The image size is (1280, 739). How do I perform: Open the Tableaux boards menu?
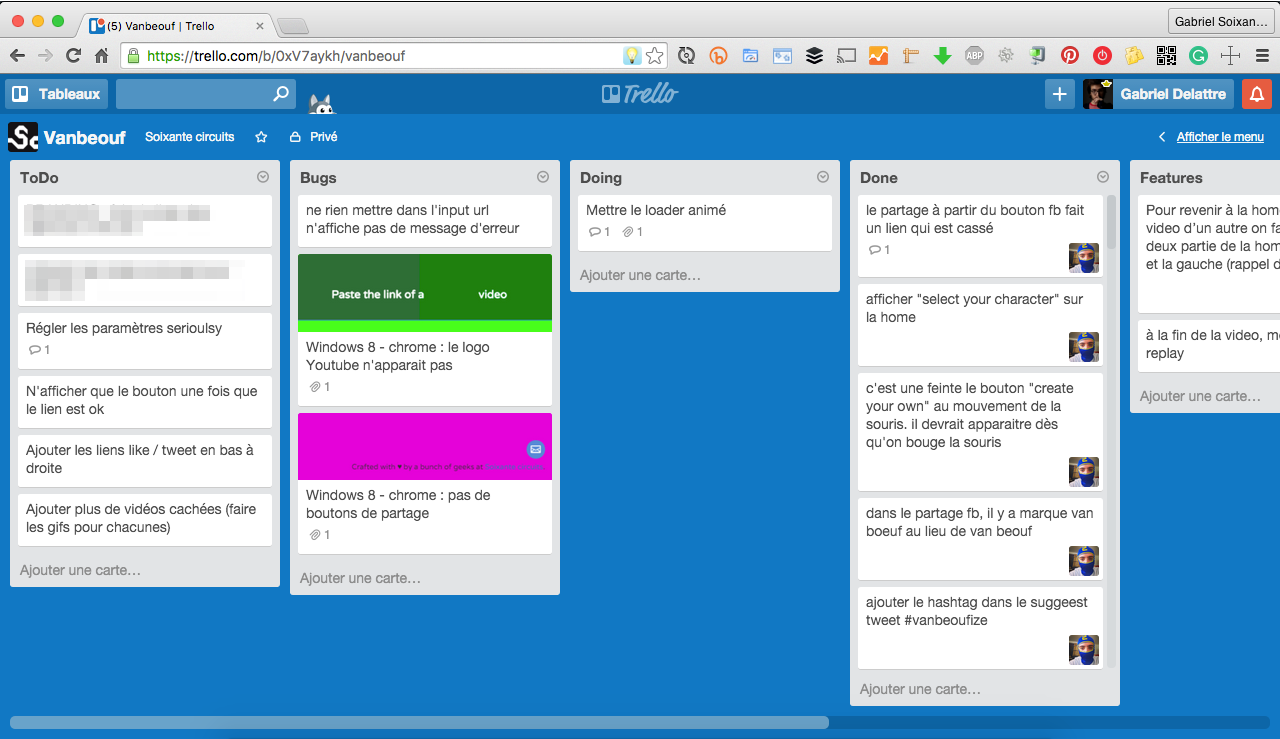point(57,94)
